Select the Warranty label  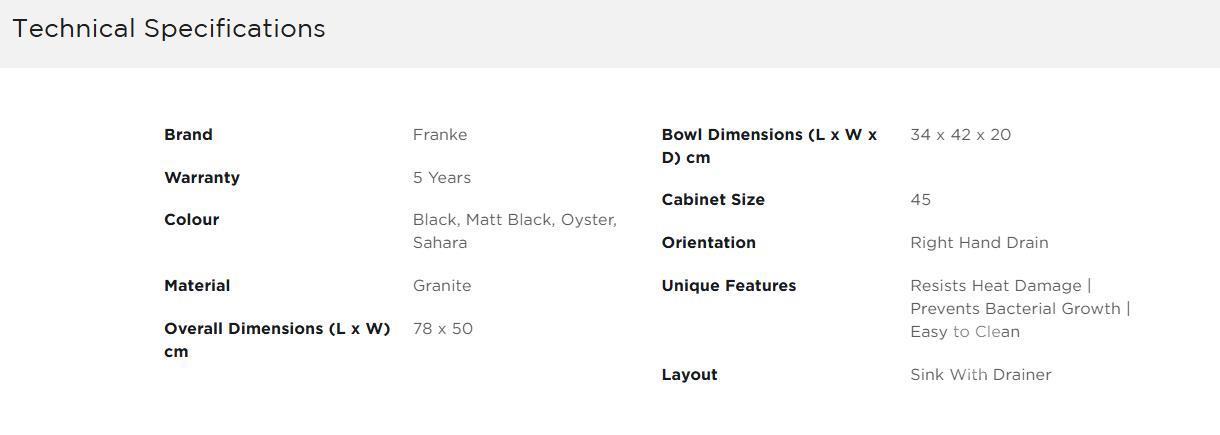(x=202, y=178)
